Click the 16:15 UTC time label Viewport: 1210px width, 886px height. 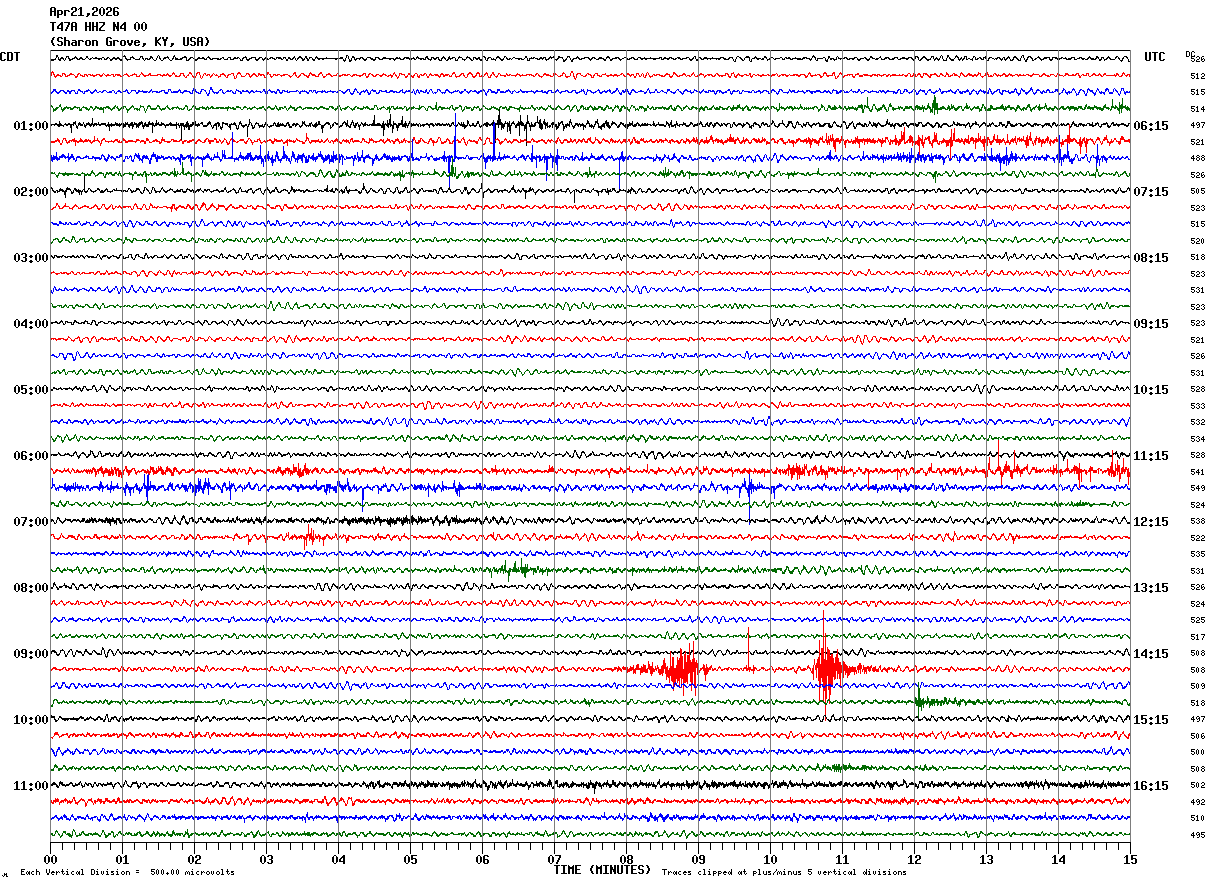[x=1150, y=786]
